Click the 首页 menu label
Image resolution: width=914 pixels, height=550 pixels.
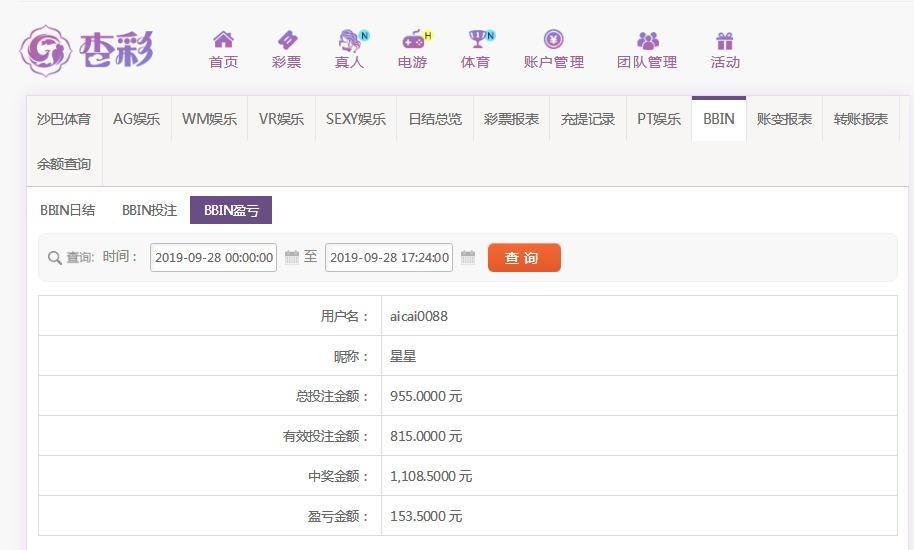coord(223,62)
